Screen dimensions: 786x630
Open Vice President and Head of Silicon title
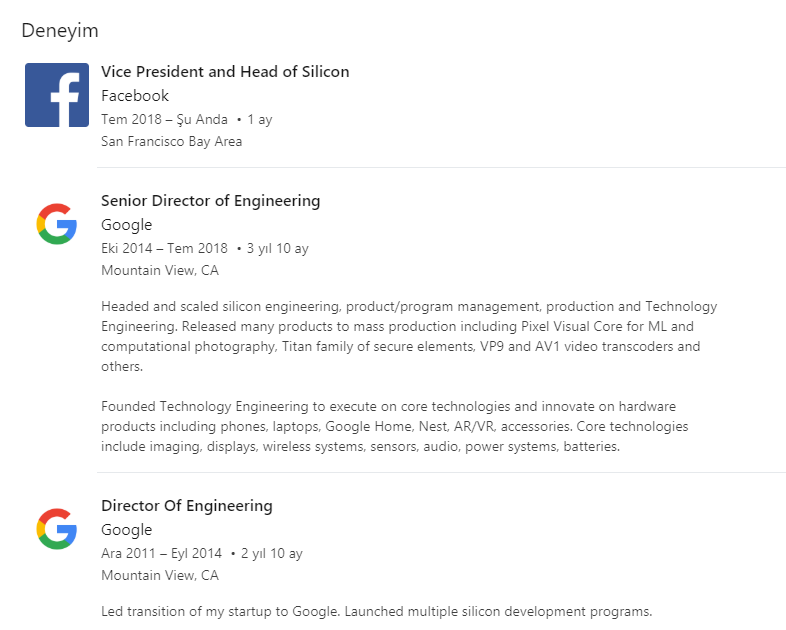click(x=225, y=72)
